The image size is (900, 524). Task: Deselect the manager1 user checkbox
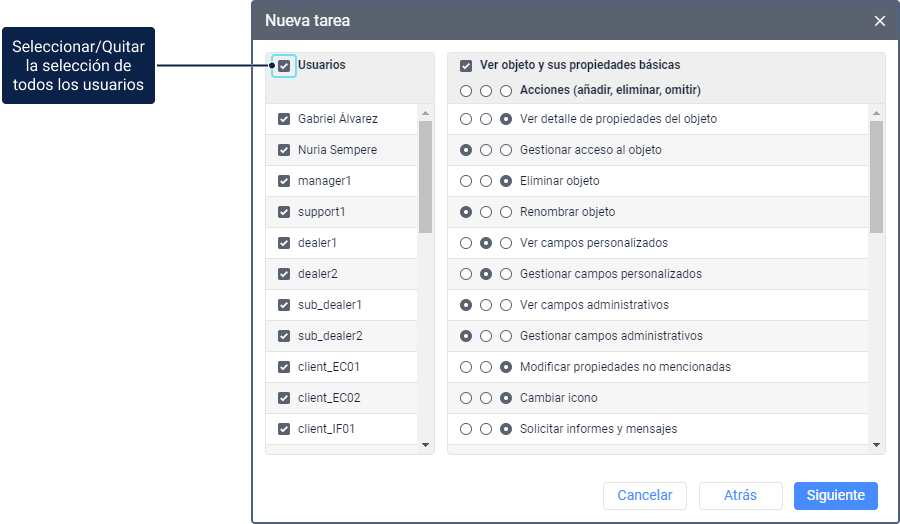(x=284, y=181)
